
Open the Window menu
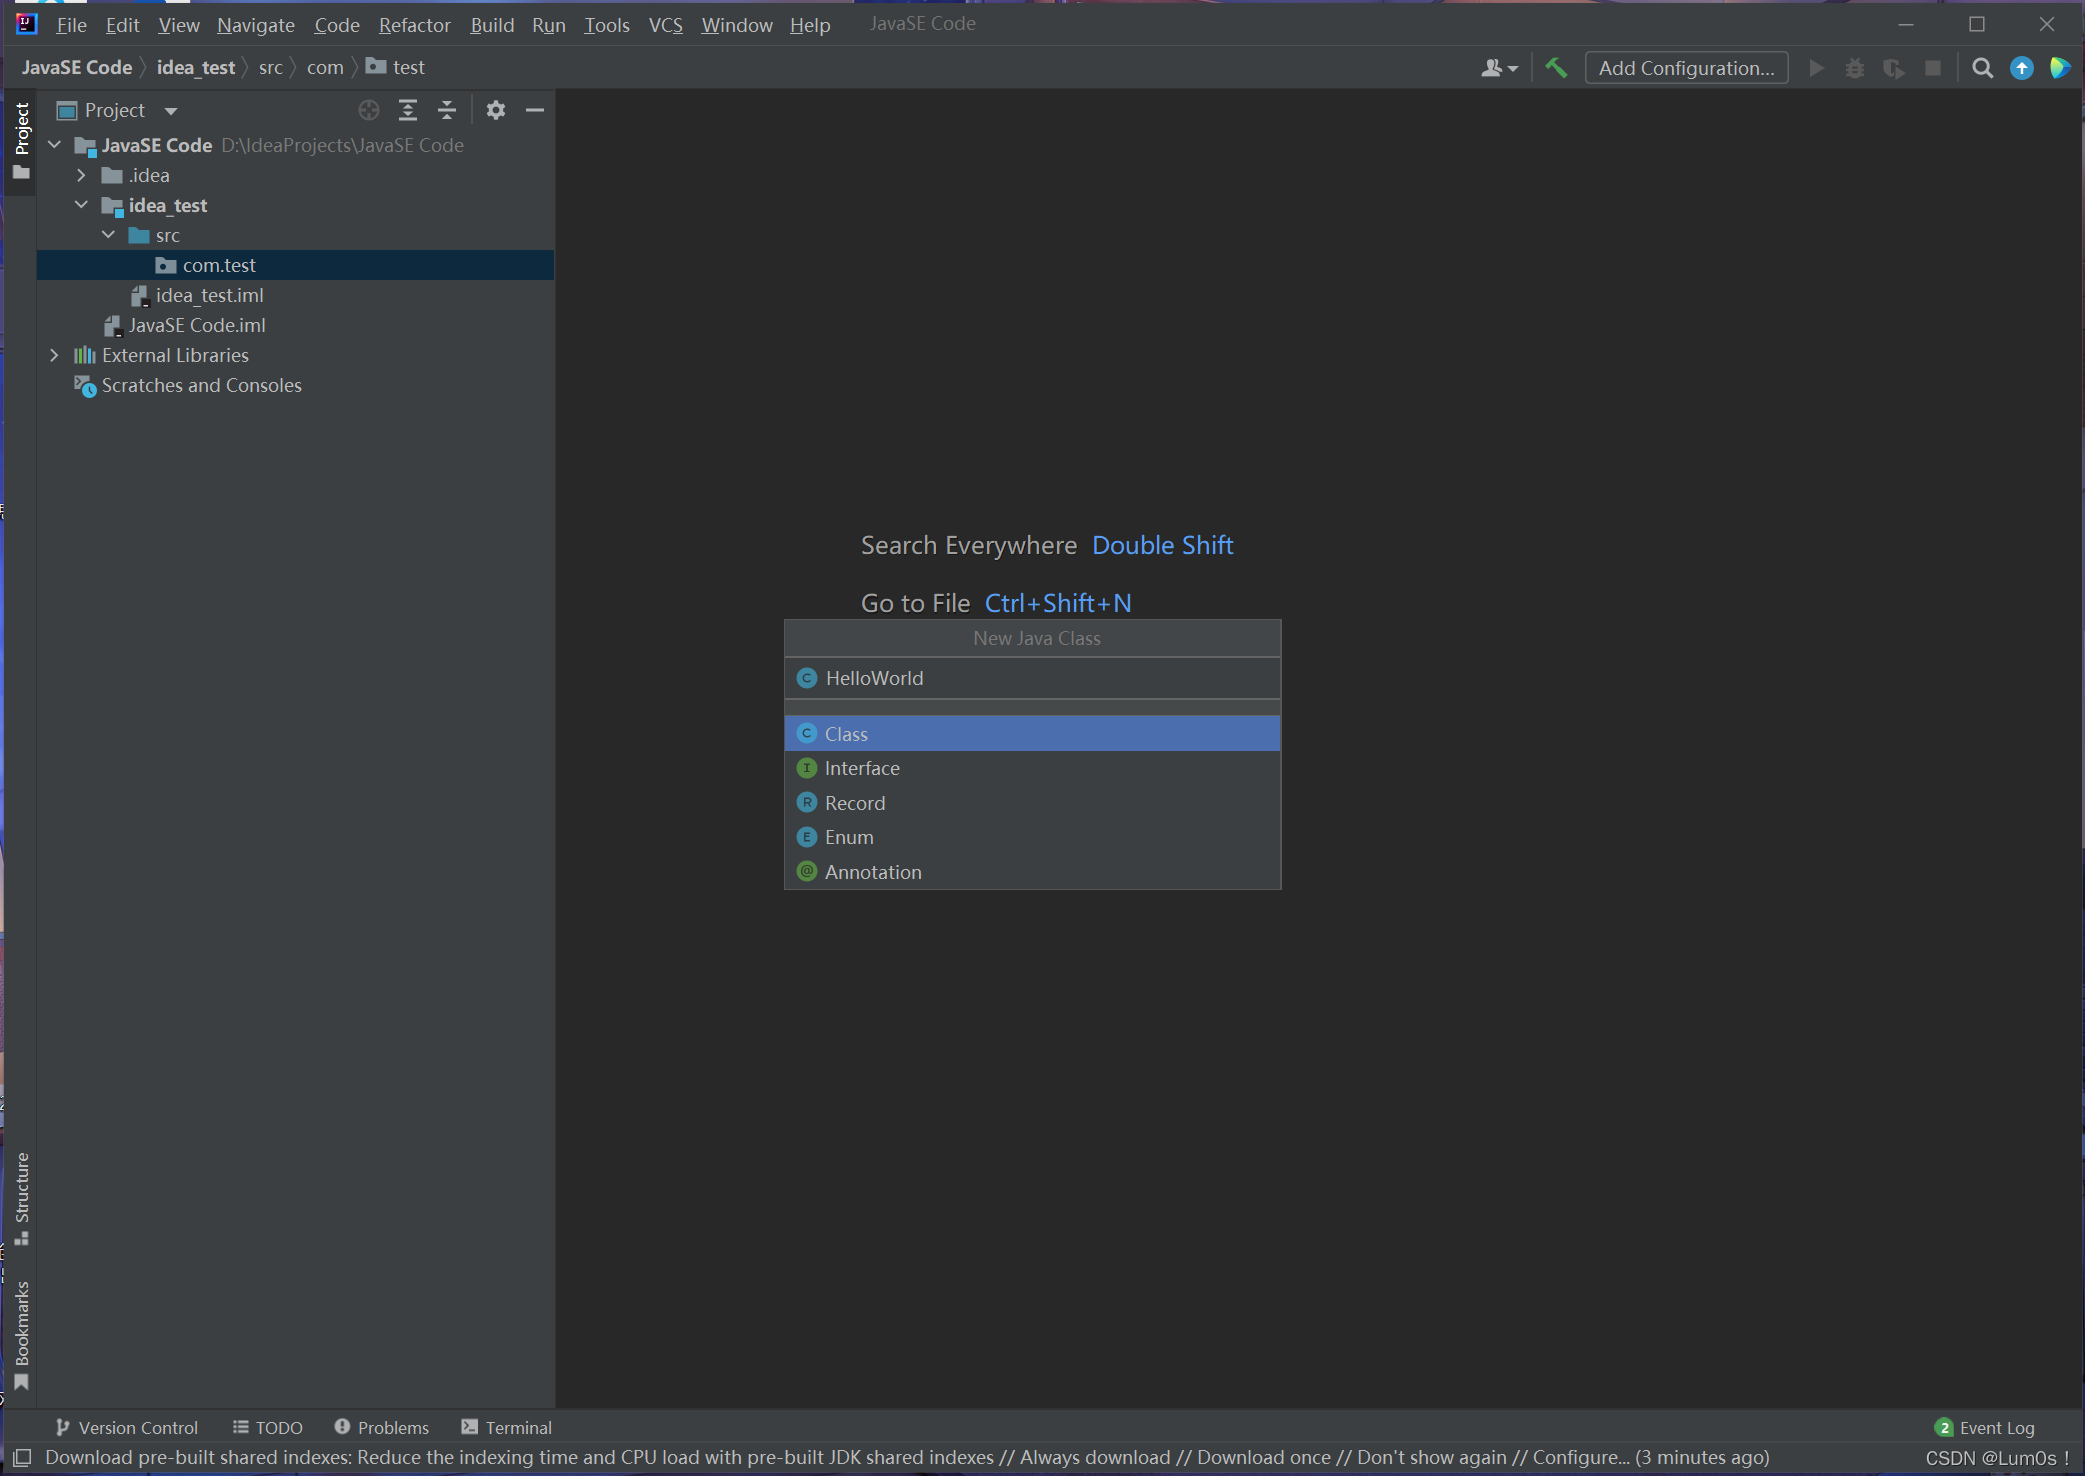(737, 24)
